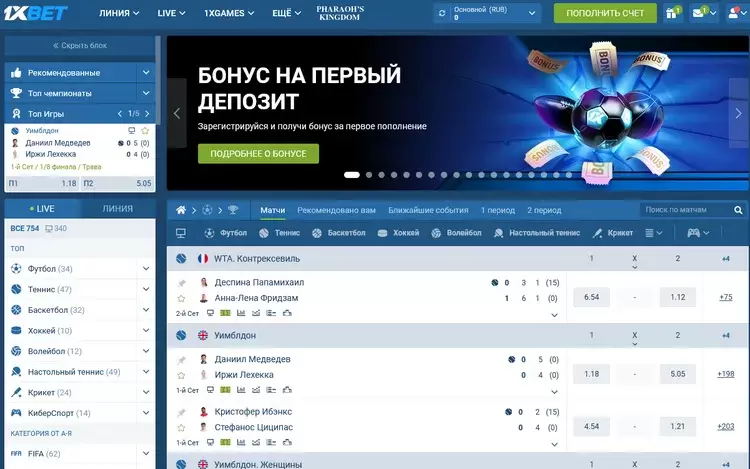Image resolution: width=750 pixels, height=469 pixels.
Task: Click tennis ball icon beside WTA. Контрексевиль
Action: pyautogui.click(x=181, y=259)
